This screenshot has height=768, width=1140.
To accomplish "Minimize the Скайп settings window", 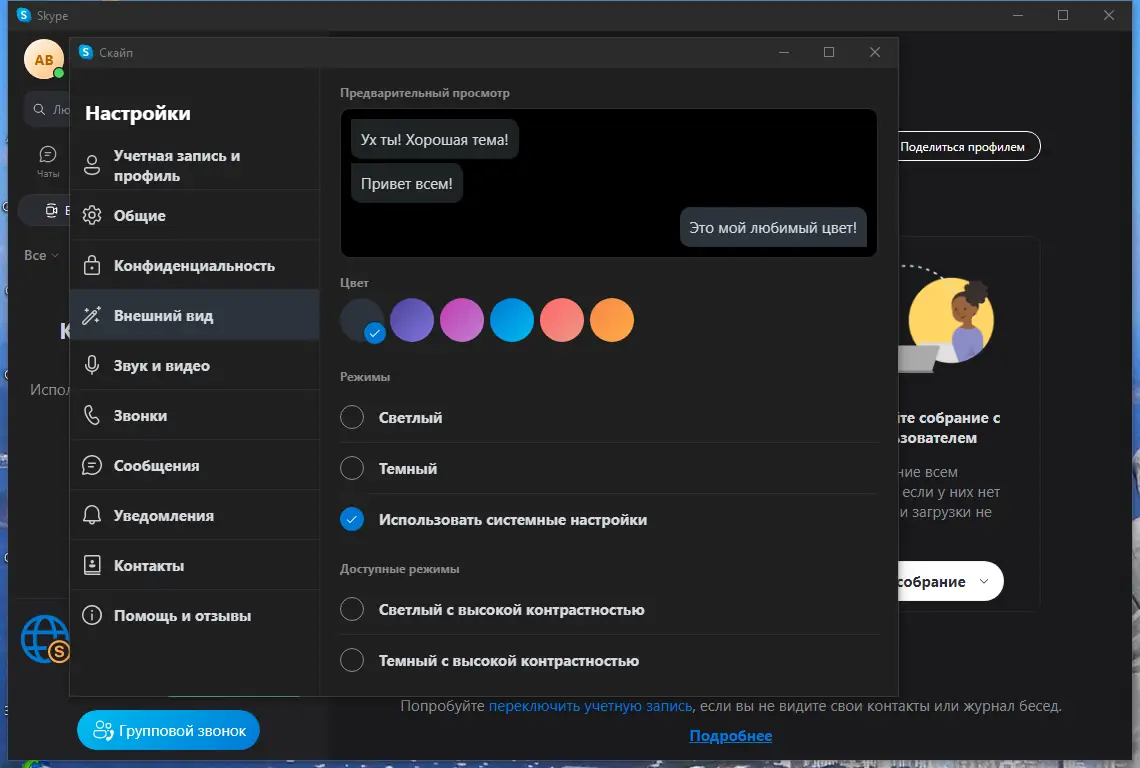I will pyautogui.click(x=784, y=52).
